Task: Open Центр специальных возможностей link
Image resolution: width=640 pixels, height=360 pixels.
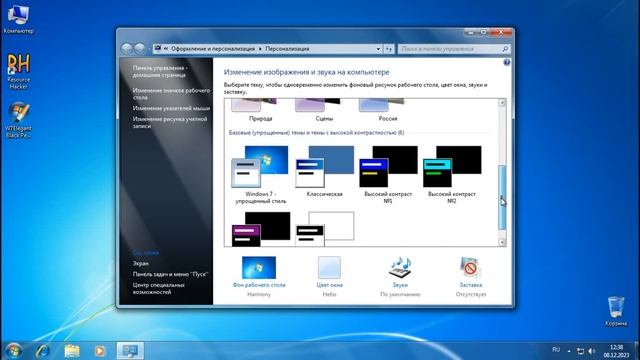Action: coord(158,289)
